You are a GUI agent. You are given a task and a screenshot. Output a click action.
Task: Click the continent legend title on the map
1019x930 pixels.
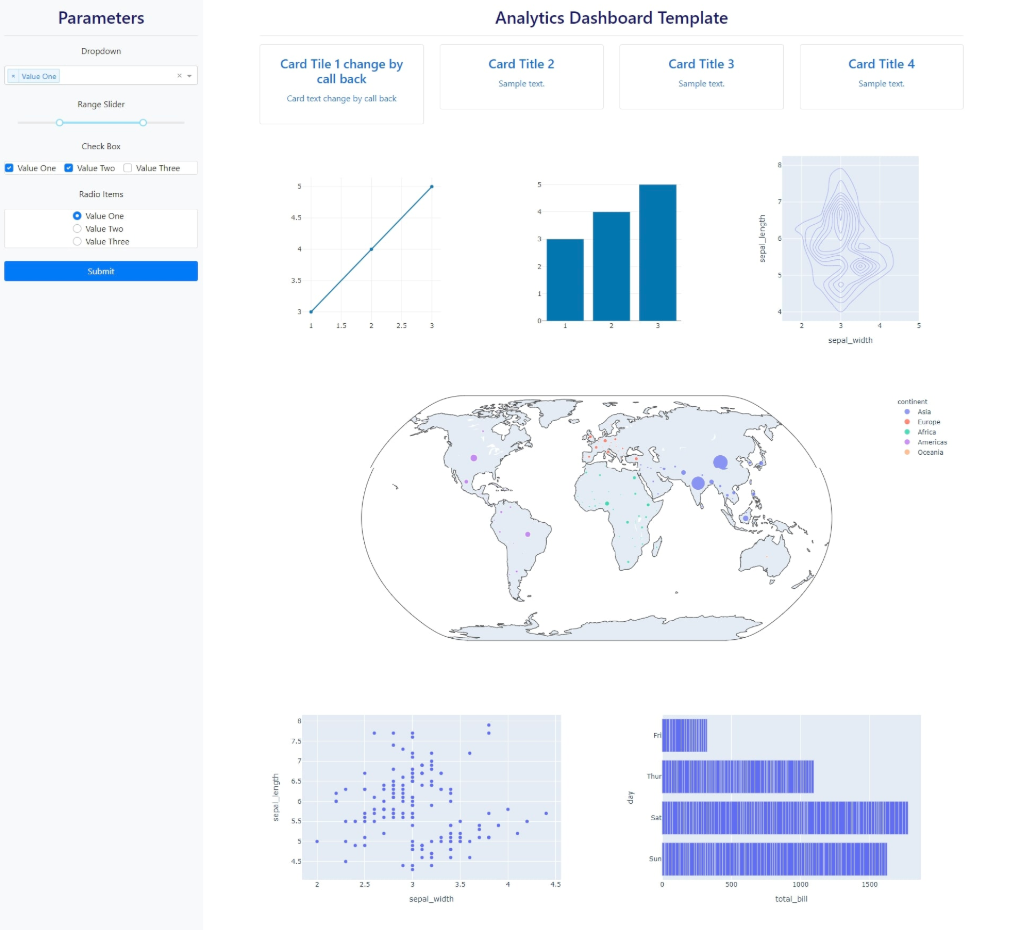912,401
